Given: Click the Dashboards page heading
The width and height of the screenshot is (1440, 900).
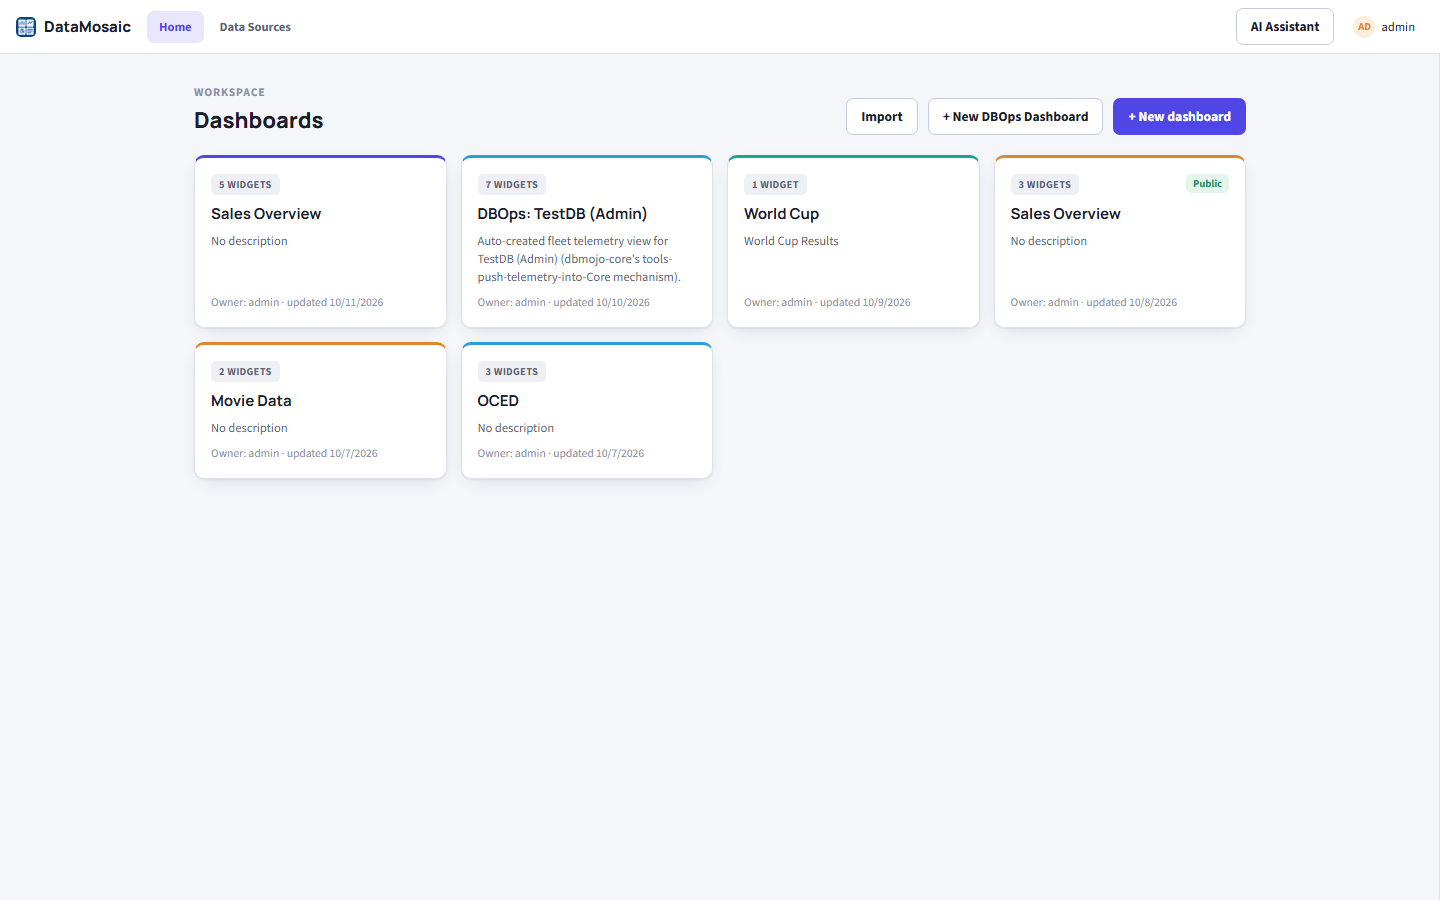Looking at the screenshot, I should pos(259,120).
